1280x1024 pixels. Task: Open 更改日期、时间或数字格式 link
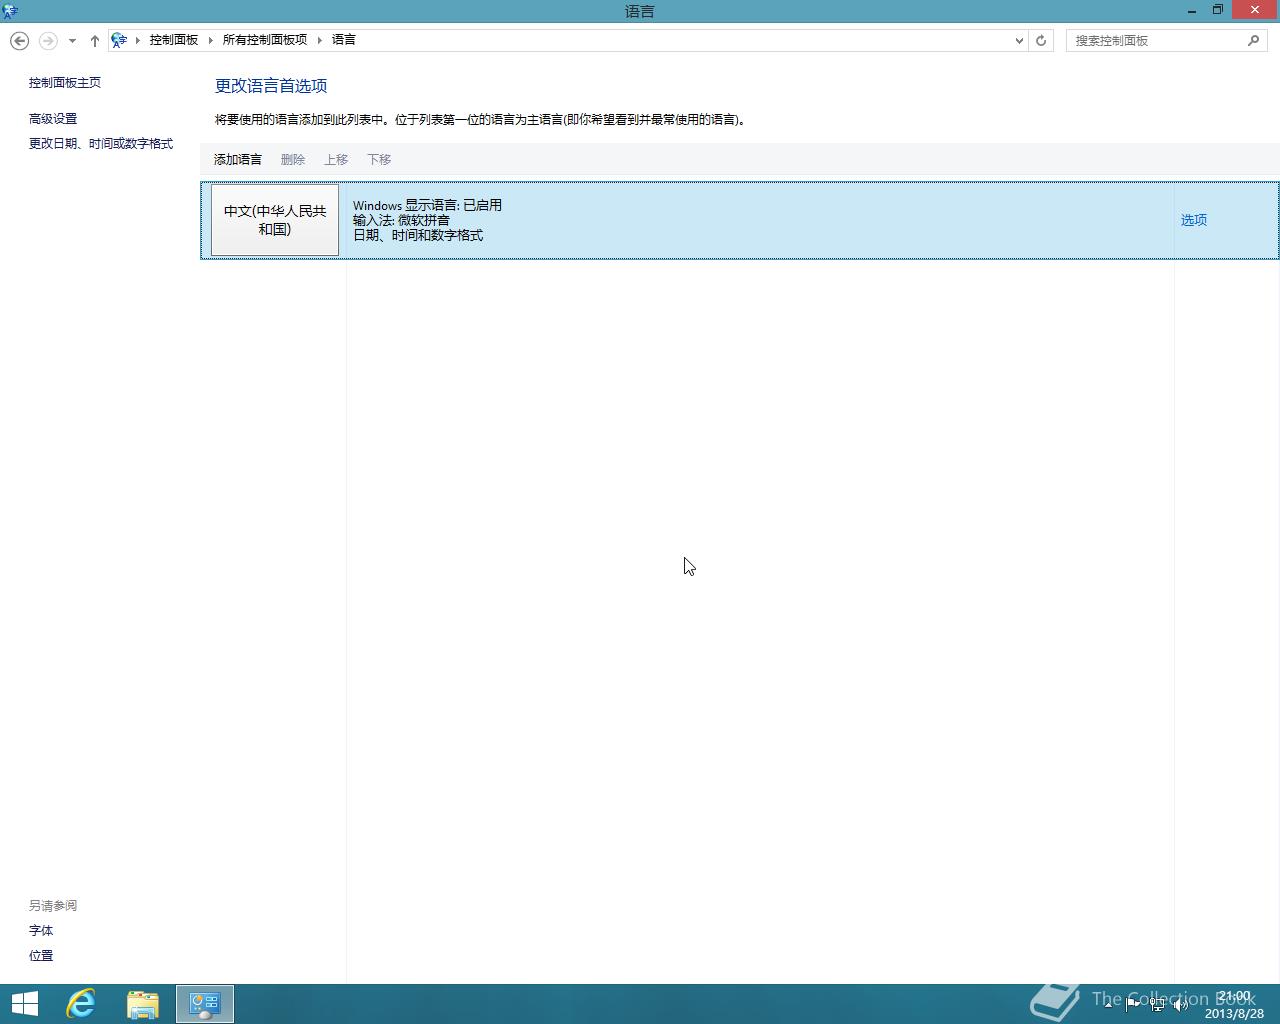click(101, 144)
